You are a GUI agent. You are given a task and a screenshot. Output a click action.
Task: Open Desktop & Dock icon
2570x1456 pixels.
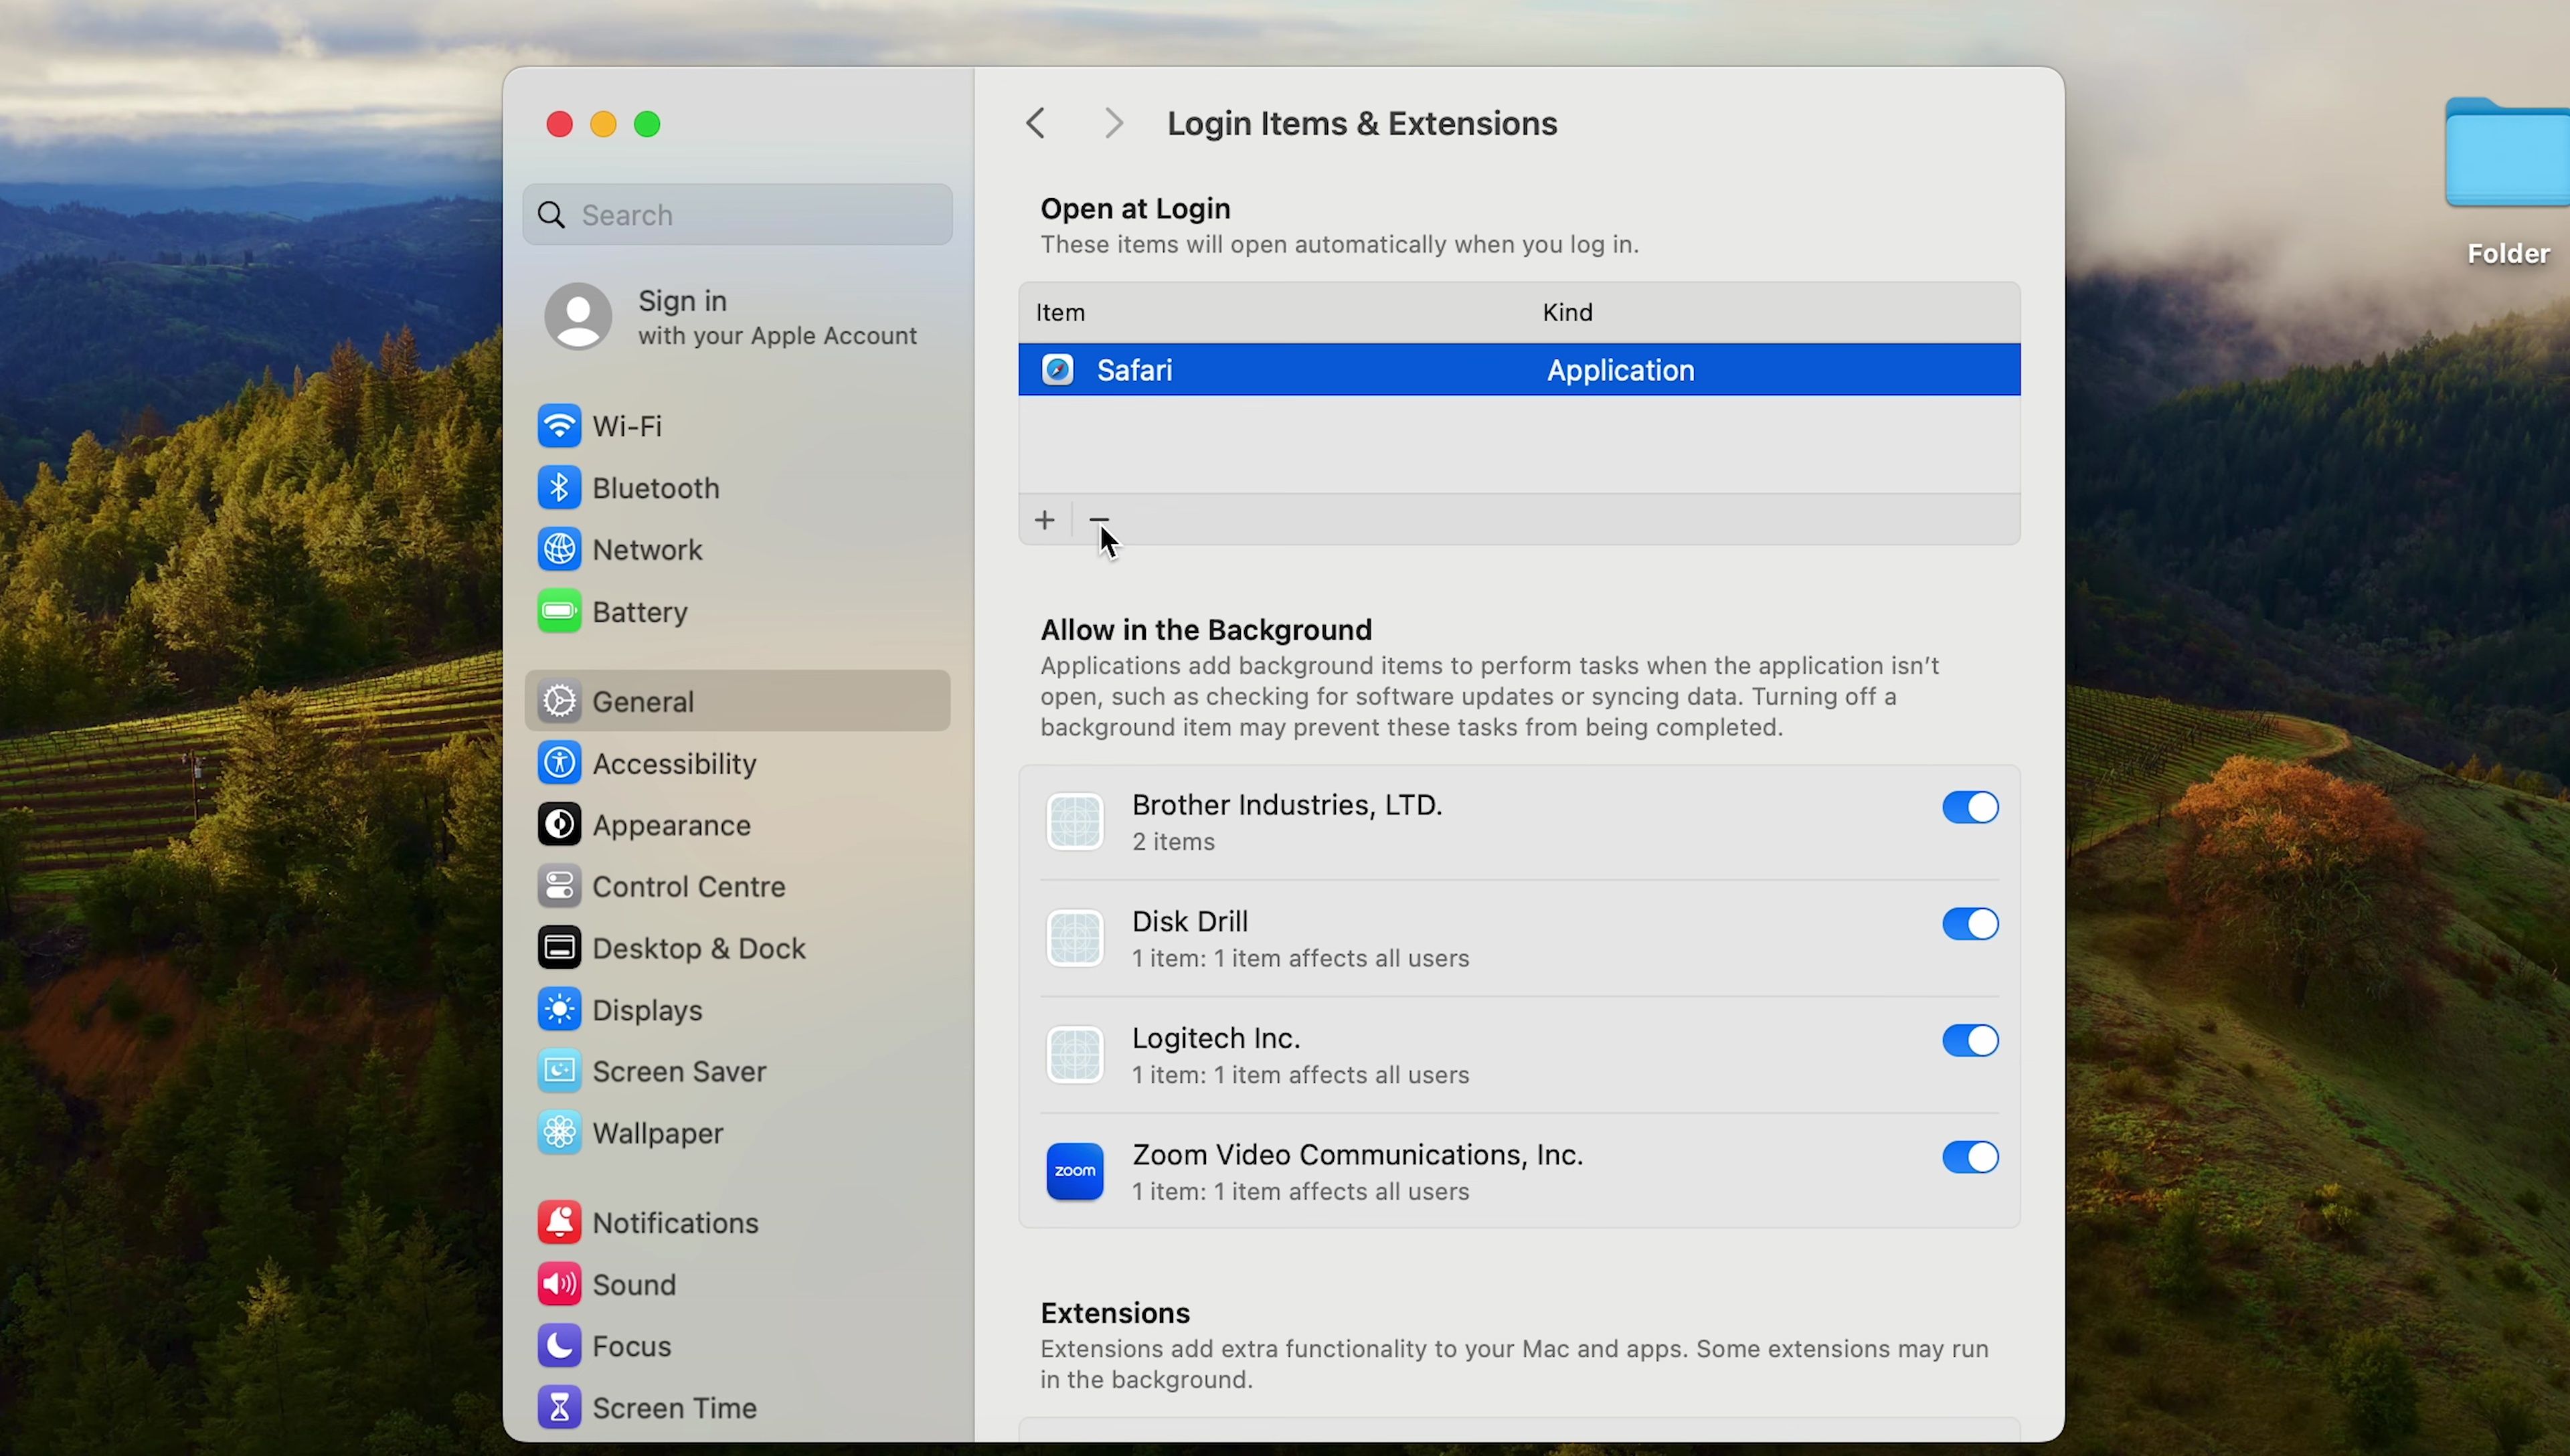click(x=559, y=948)
